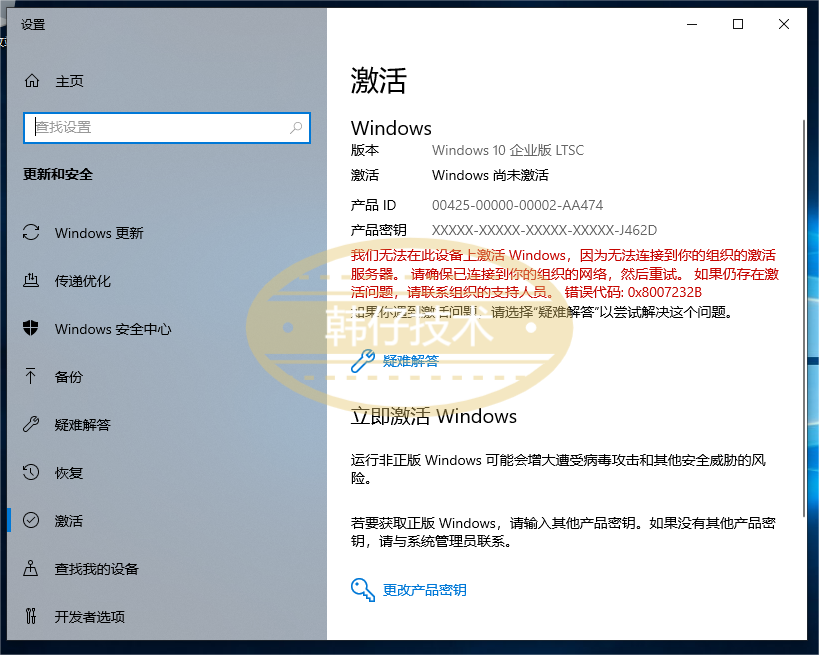Open 传递优化 settings page
819x655 pixels.
tap(83, 281)
